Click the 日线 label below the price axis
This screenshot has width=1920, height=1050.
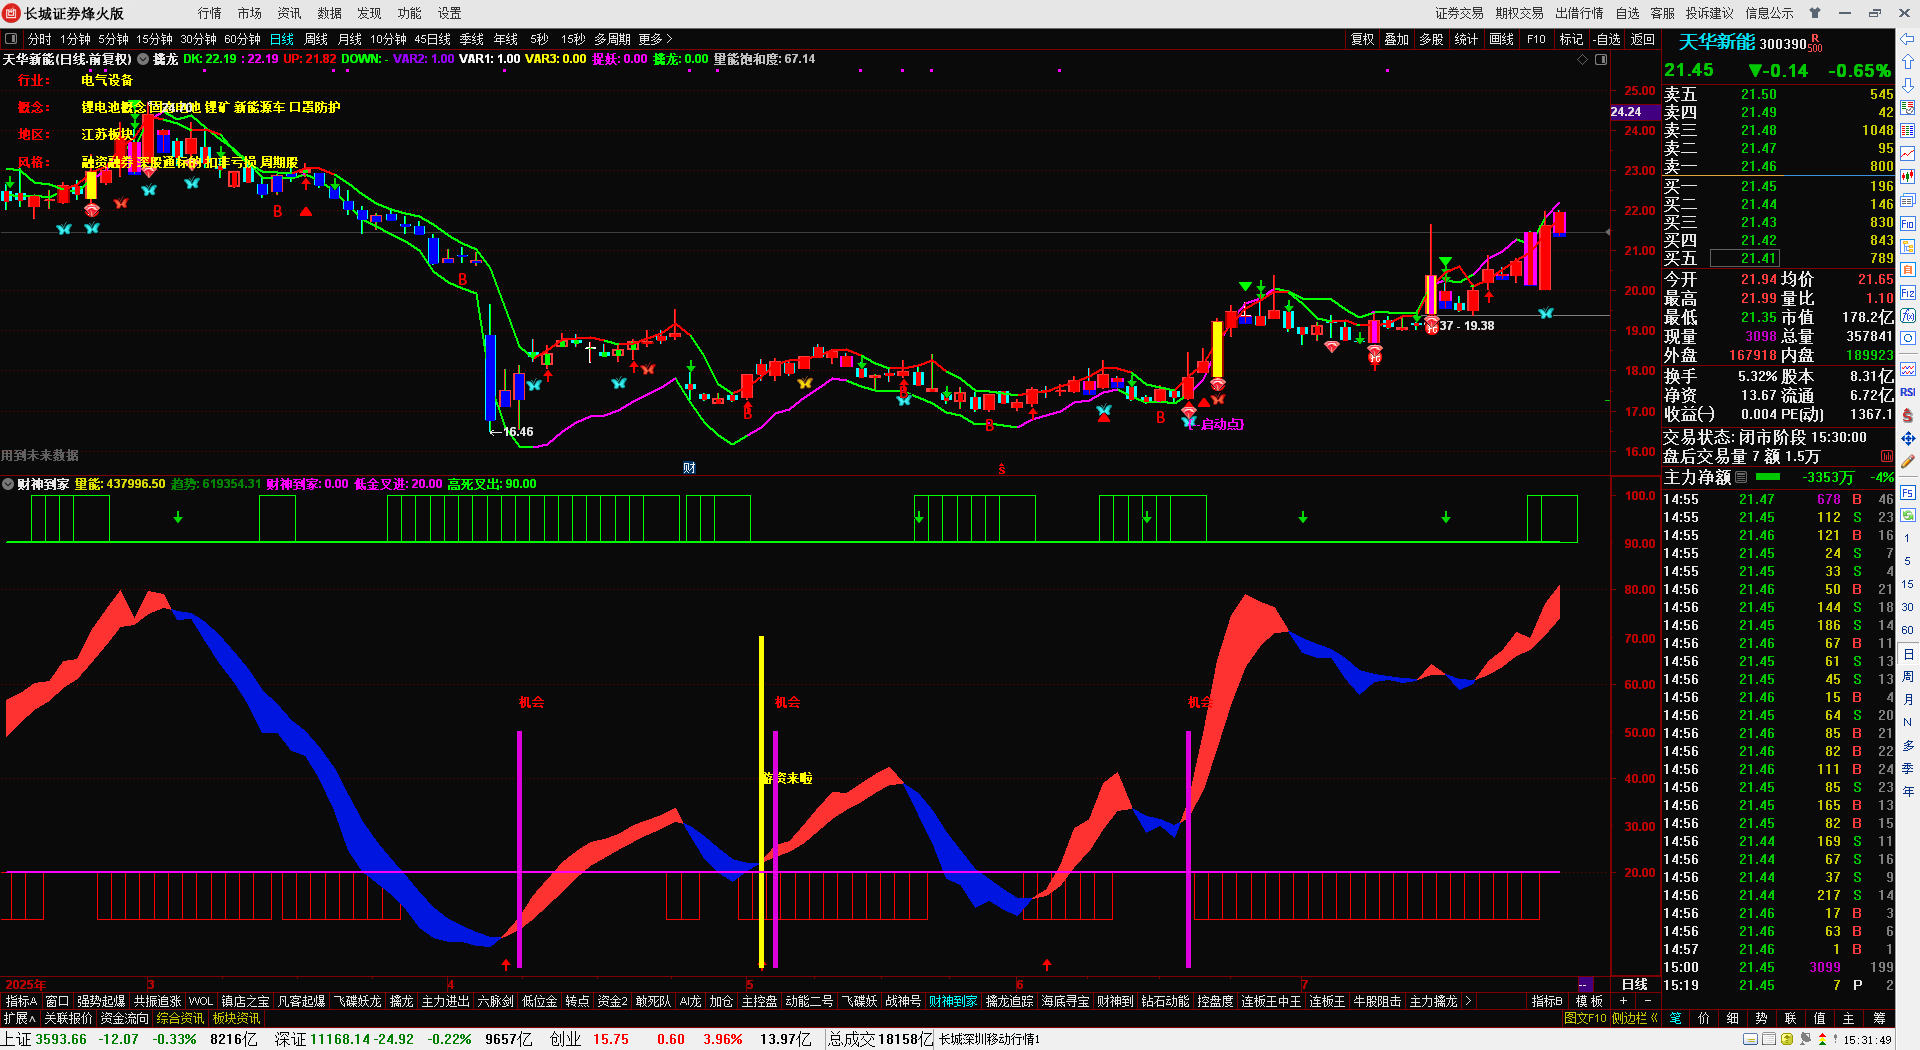click(x=1635, y=985)
